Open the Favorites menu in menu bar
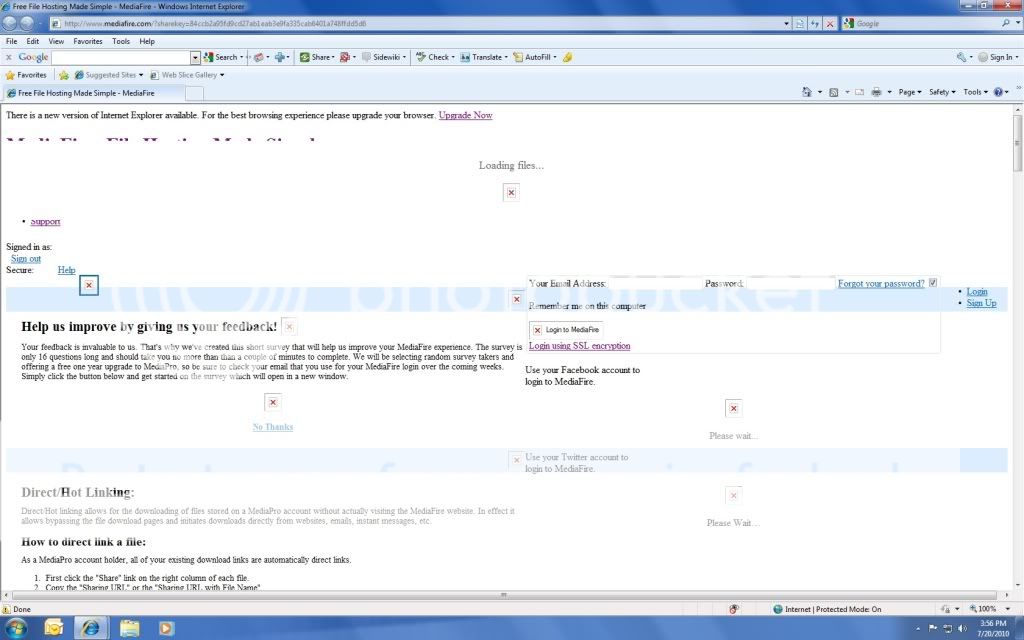Screen dimensions: 1024x640 coord(87,41)
